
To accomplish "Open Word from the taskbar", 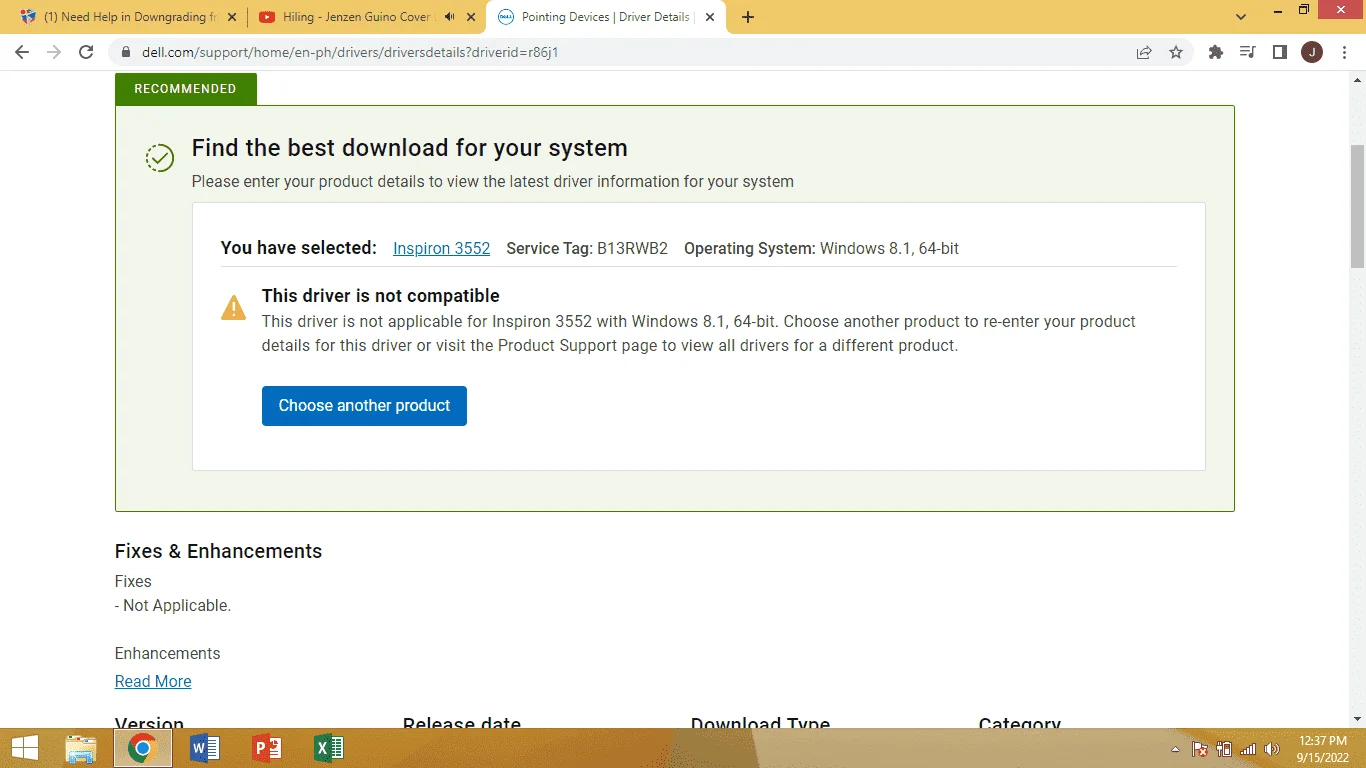I will point(205,748).
